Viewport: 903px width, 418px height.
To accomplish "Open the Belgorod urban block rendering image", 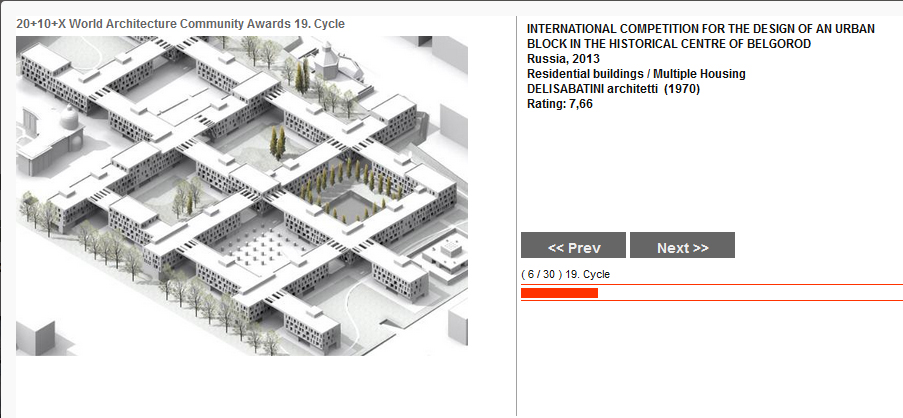I will point(242,196).
